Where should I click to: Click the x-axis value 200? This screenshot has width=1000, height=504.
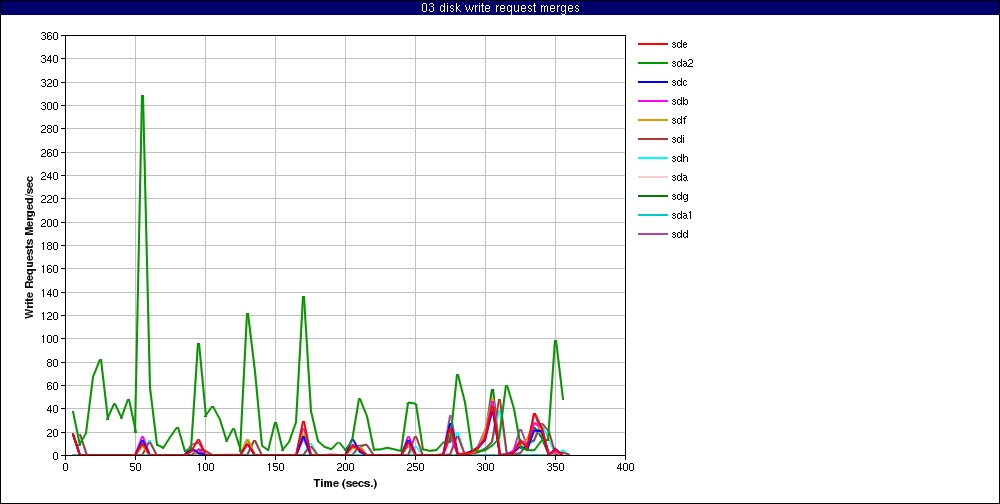pos(345,467)
